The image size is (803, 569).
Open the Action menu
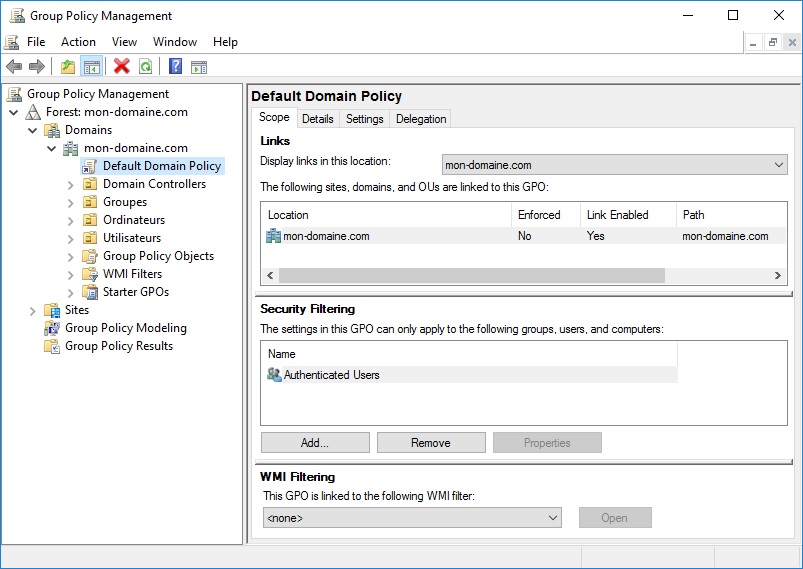coord(78,42)
